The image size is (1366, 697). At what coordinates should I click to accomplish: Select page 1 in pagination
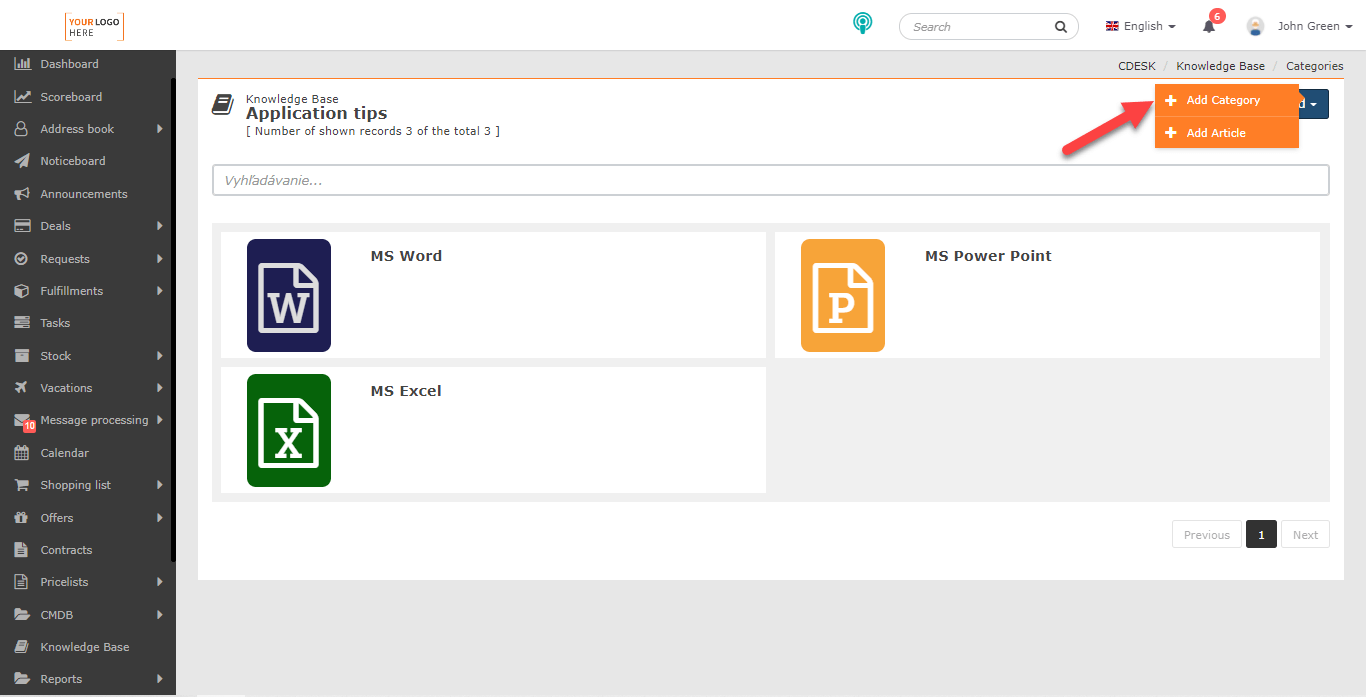pos(1261,535)
